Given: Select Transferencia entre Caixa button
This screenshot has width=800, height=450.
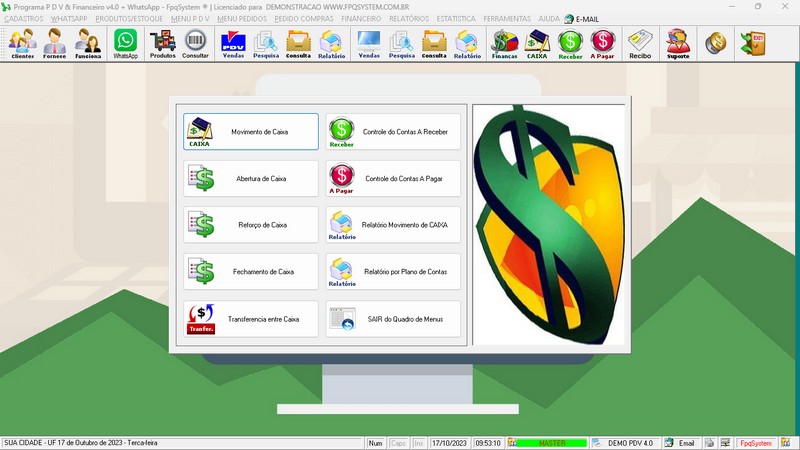Looking at the screenshot, I should (250, 319).
